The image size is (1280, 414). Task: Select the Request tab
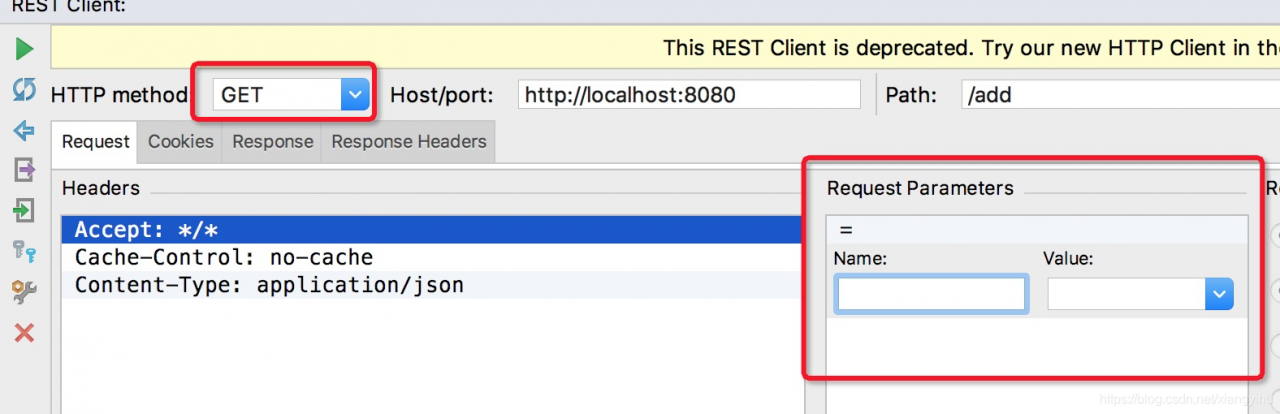pyautogui.click(x=96, y=142)
